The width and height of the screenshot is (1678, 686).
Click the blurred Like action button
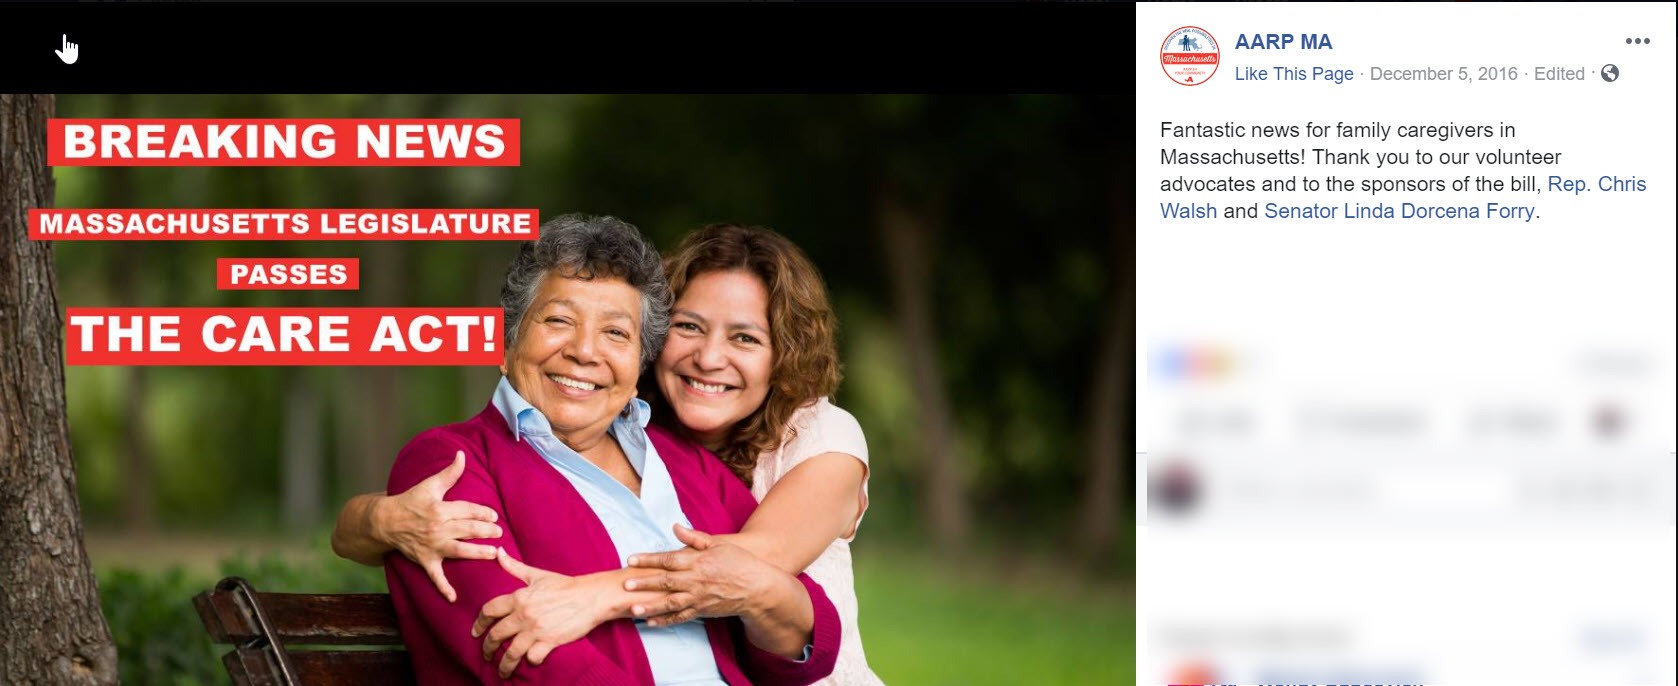click(1216, 423)
